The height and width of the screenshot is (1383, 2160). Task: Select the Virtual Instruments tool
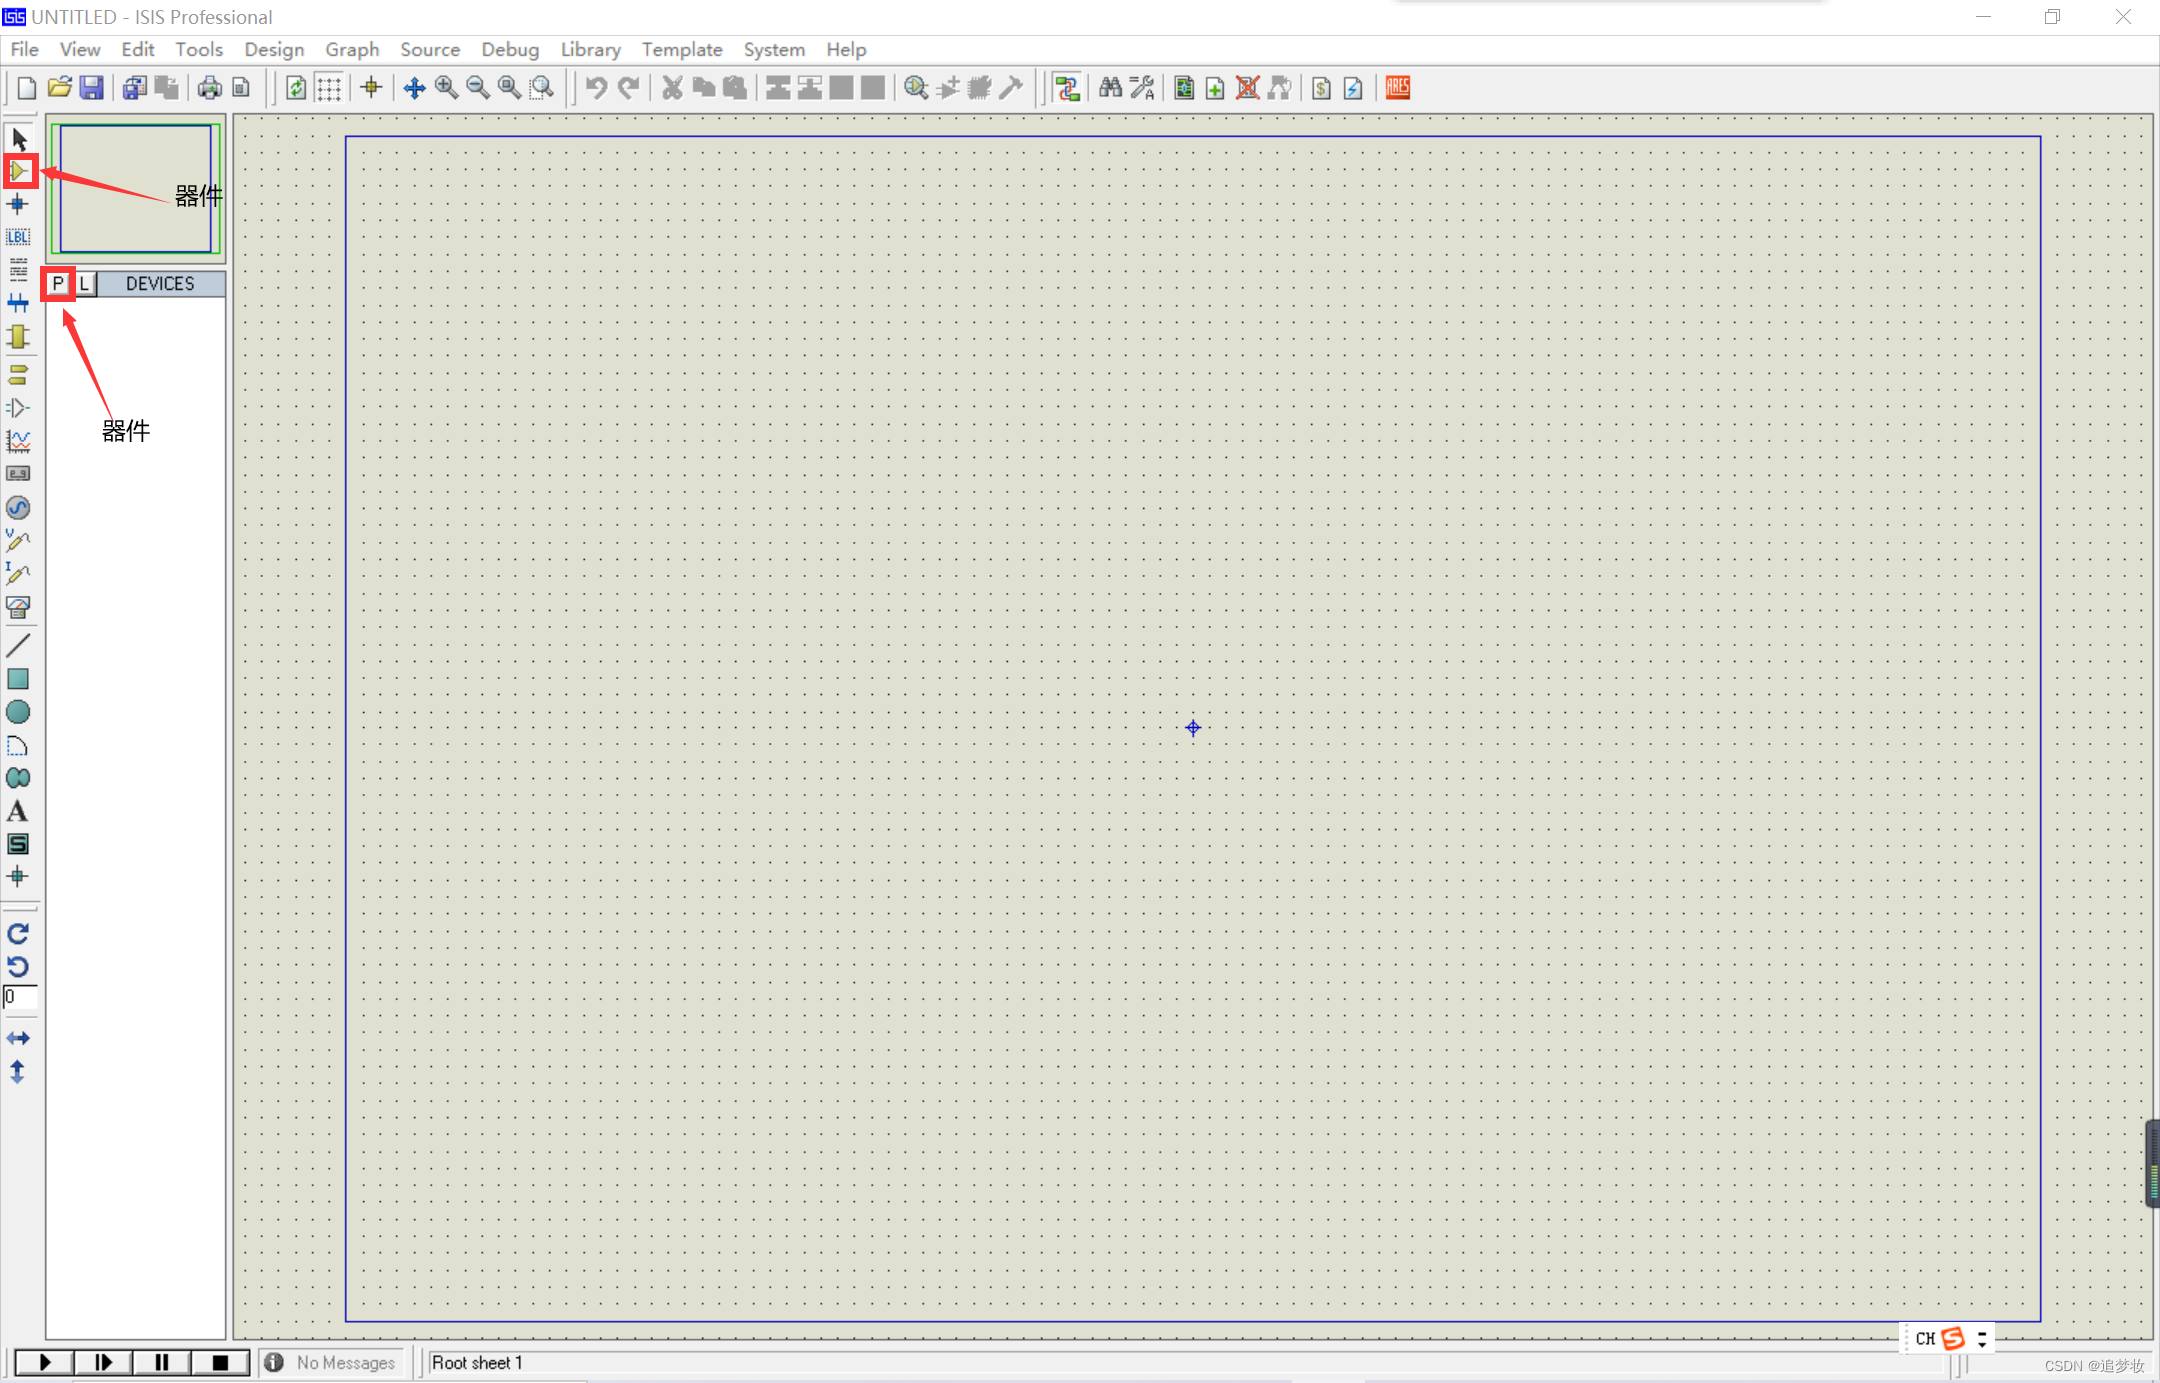click(x=18, y=607)
